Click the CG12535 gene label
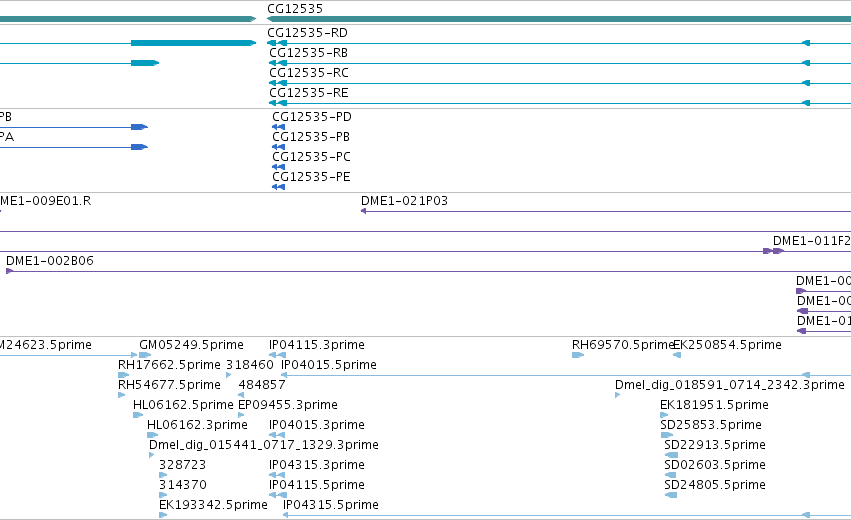The height and width of the screenshot is (520, 851). pyautogui.click(x=295, y=9)
